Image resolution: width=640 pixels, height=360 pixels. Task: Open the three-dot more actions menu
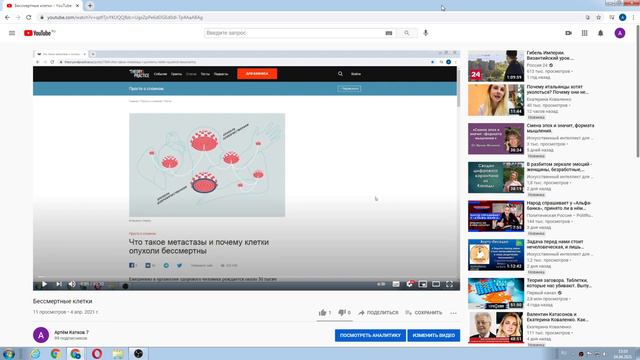453,313
